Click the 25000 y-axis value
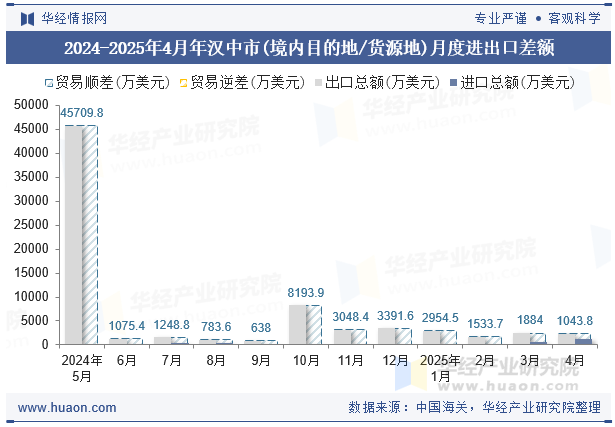 click(31, 225)
